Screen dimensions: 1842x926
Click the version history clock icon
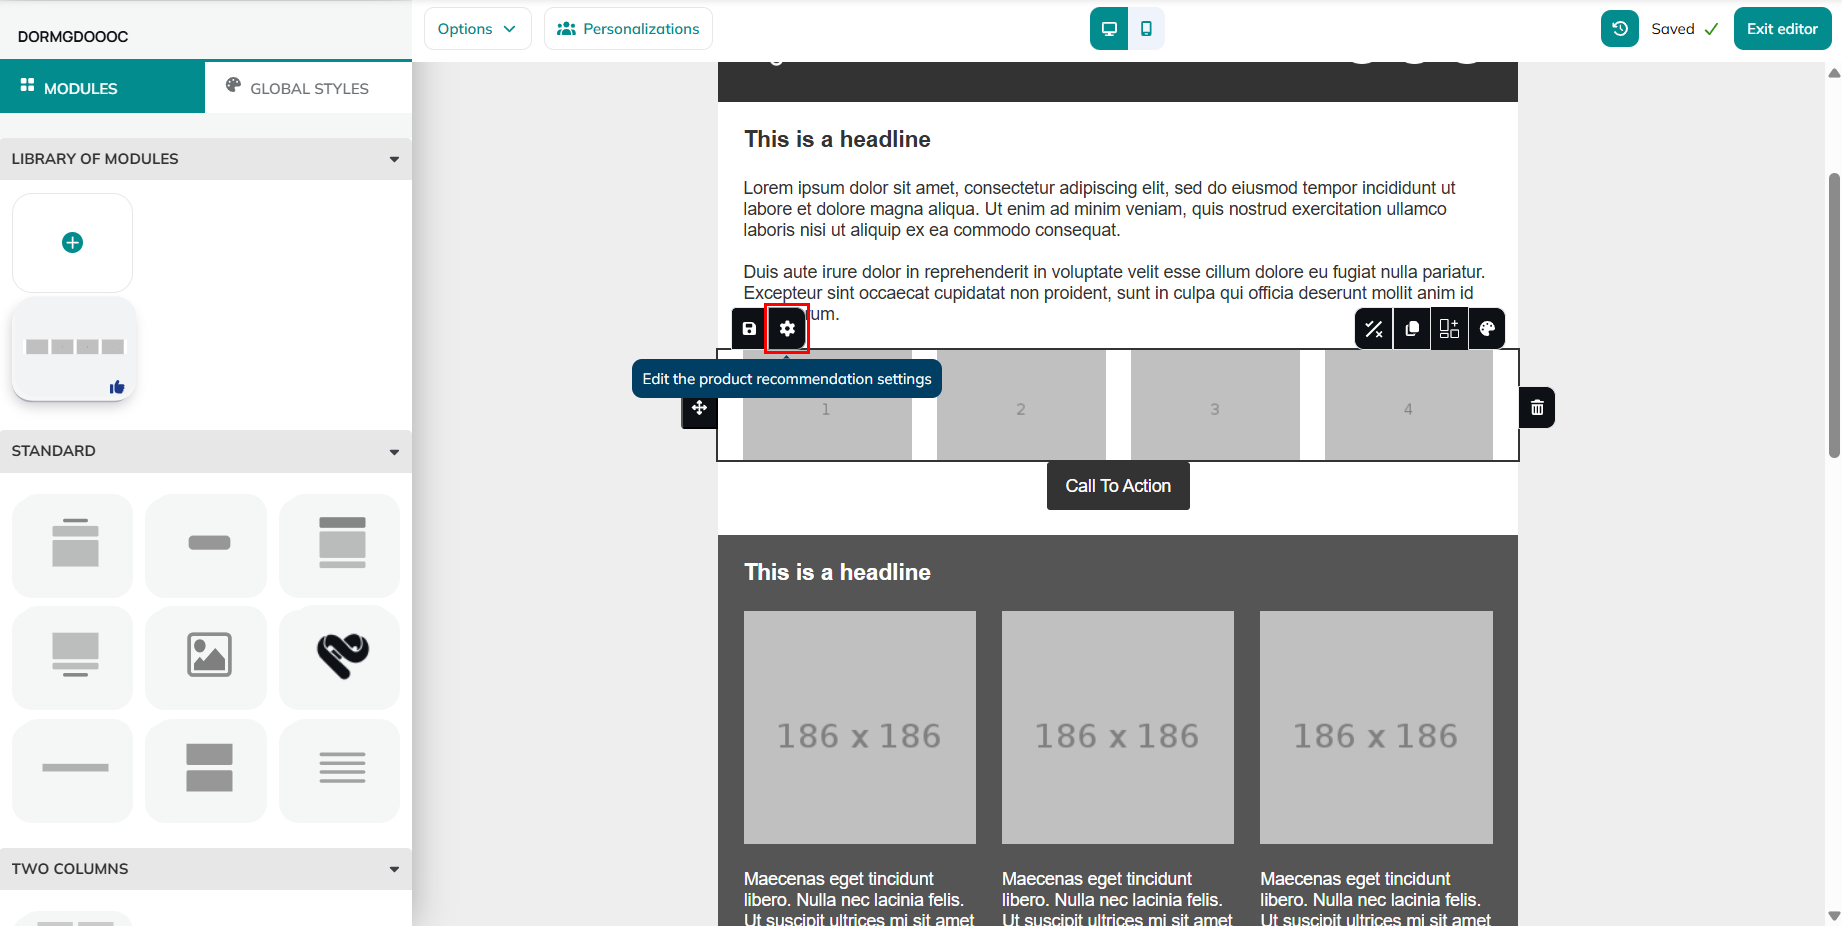(1620, 29)
